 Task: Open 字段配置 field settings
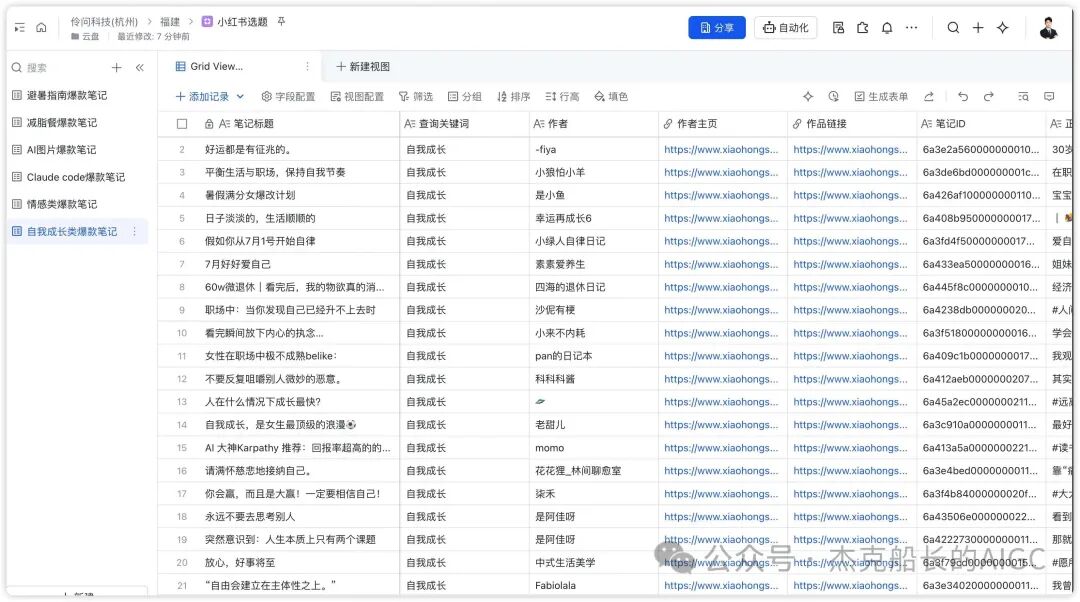click(288, 96)
